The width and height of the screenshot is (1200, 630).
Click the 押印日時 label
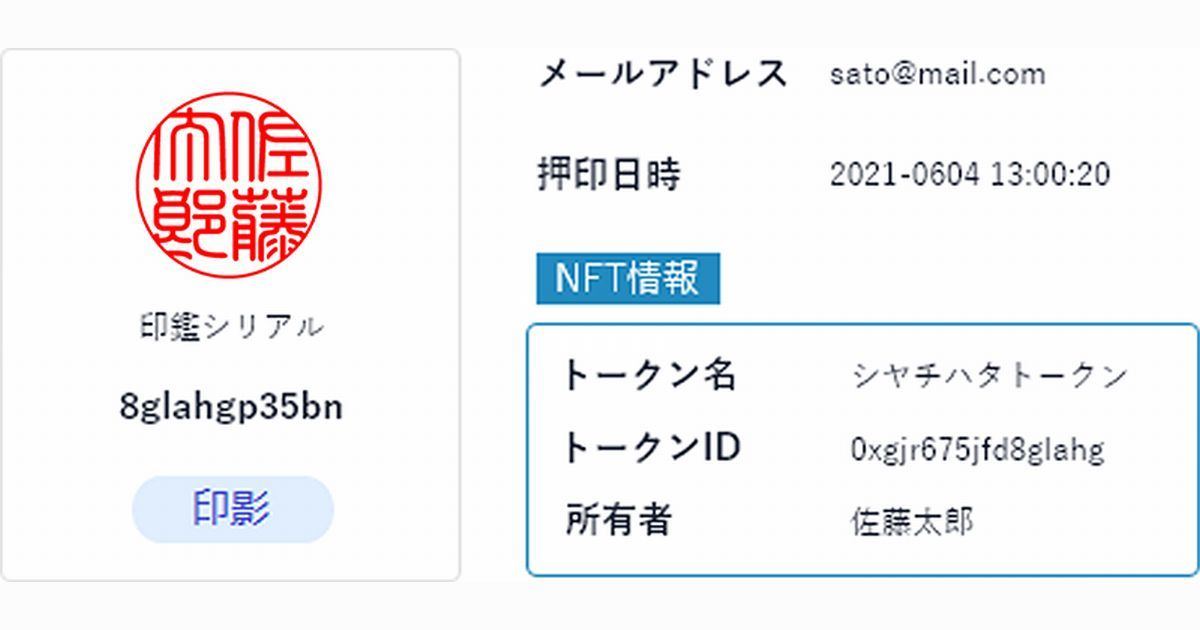click(x=609, y=174)
